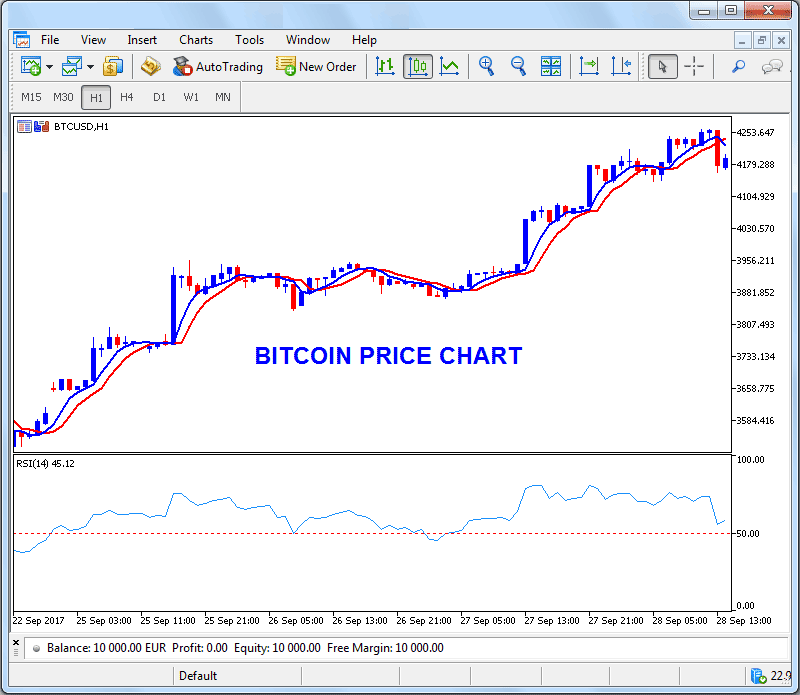
Task: Click the RSI(14) 45.12 indicator label
Action: (45, 463)
